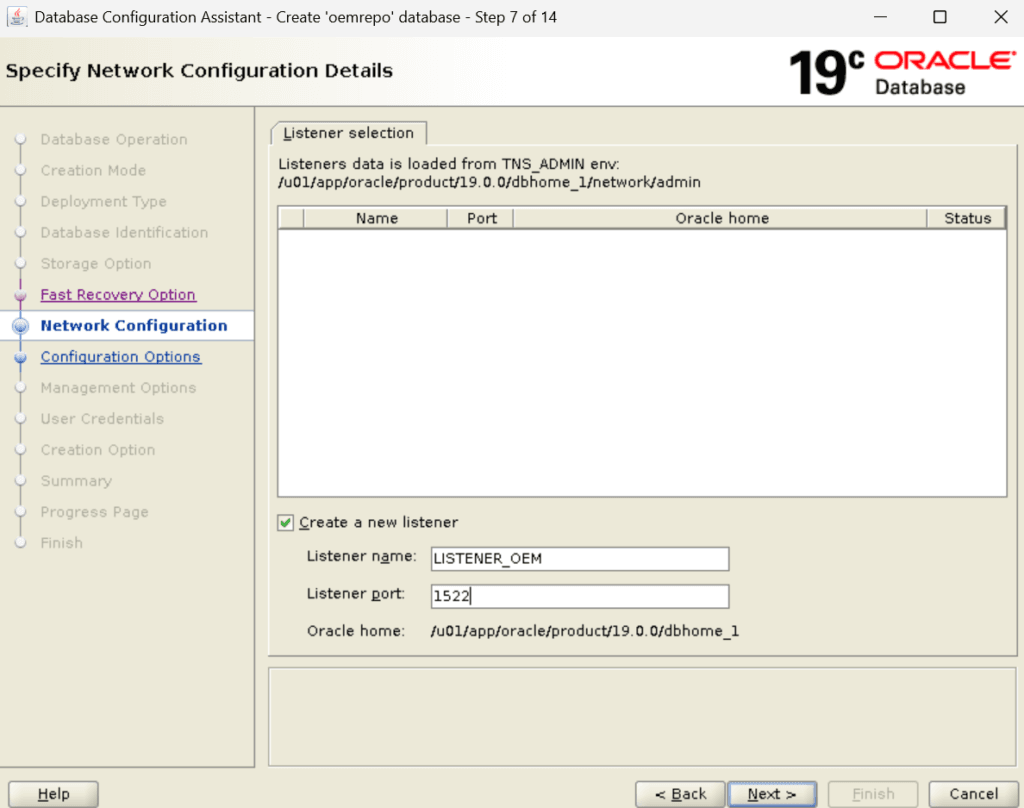Viewport: 1024px width, 808px height.
Task: Go to next step with Next button
Action: click(x=772, y=794)
